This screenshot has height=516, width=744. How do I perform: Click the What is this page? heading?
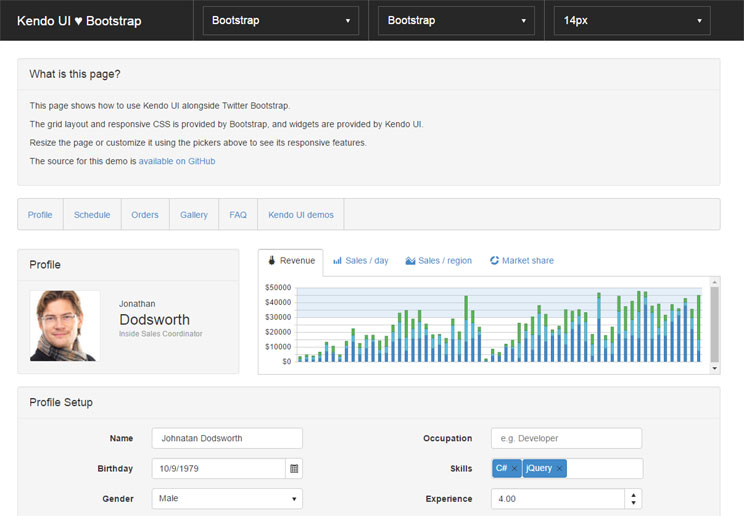click(74, 74)
